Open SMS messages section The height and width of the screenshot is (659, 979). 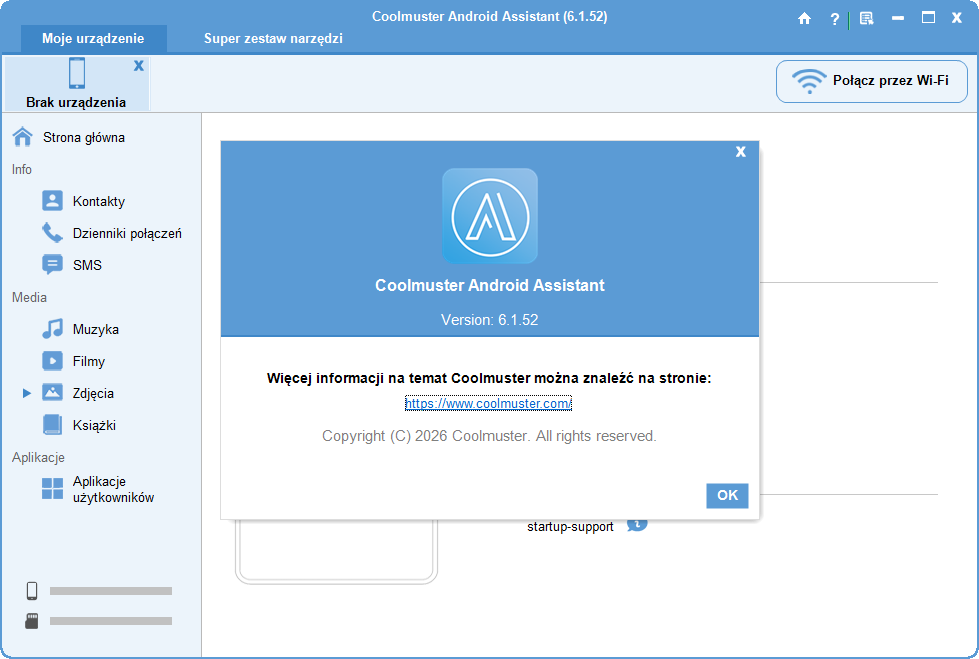(87, 265)
